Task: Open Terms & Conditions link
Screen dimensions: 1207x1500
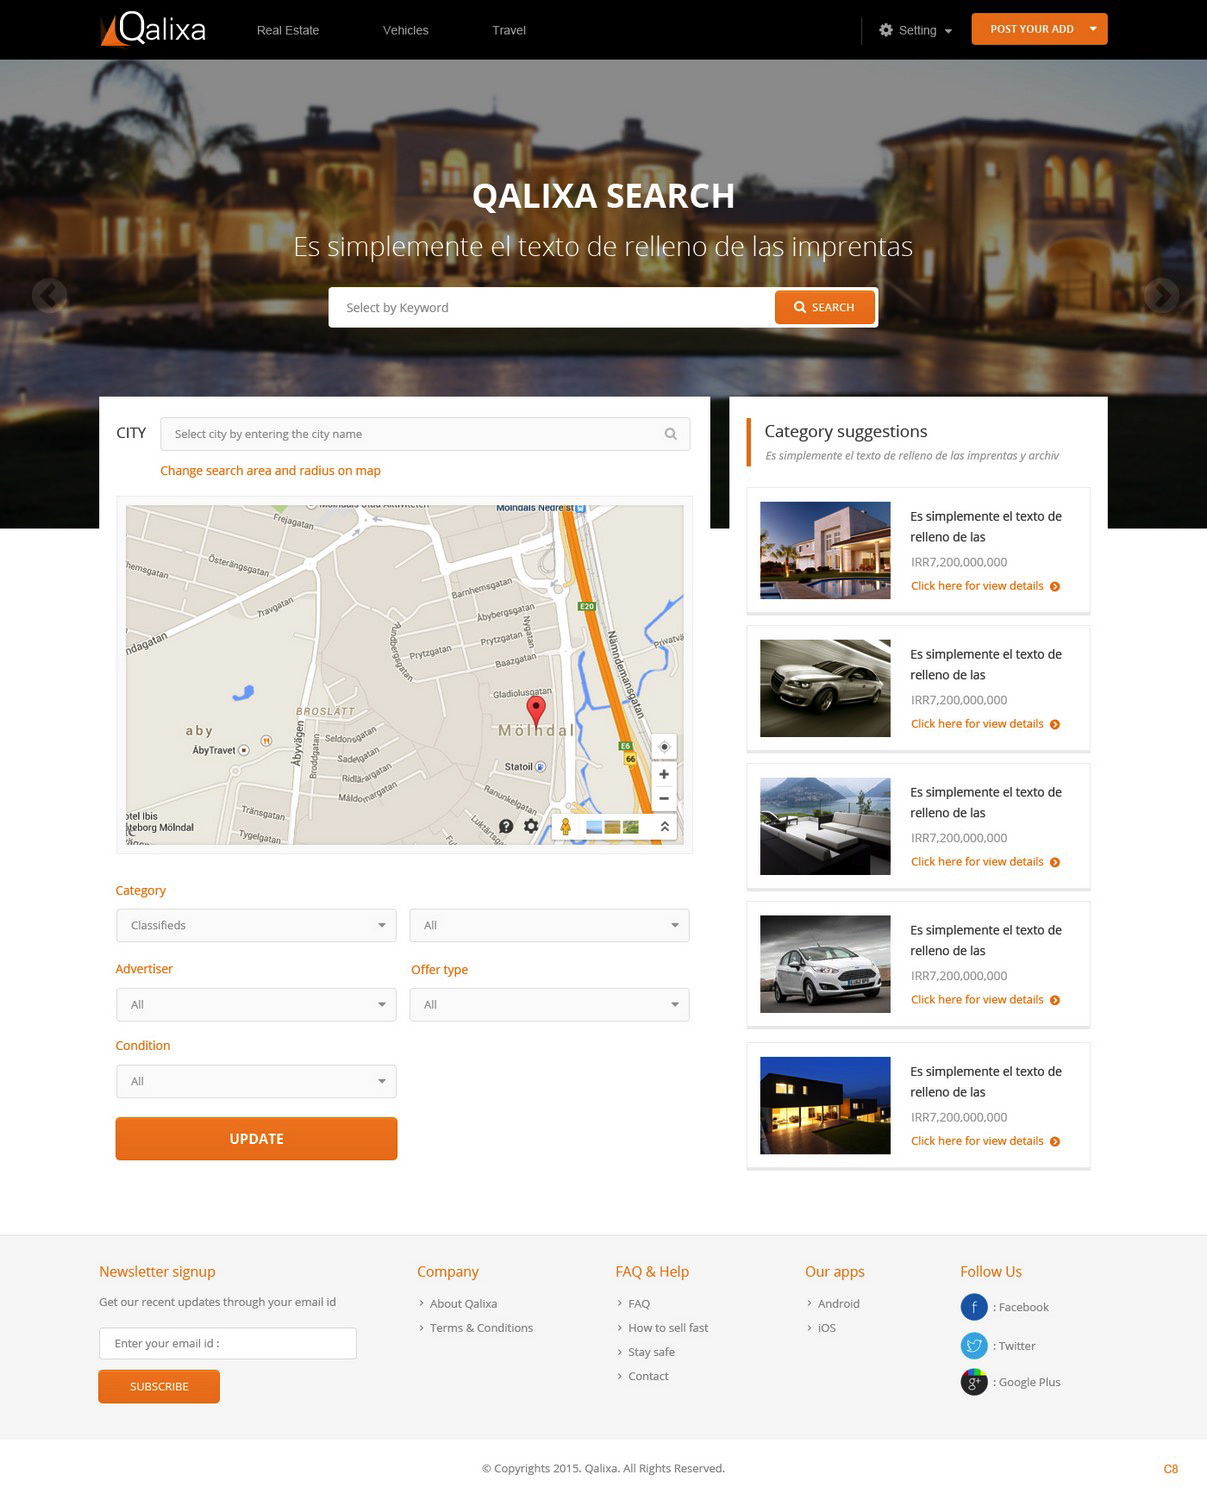Action: click(481, 1328)
